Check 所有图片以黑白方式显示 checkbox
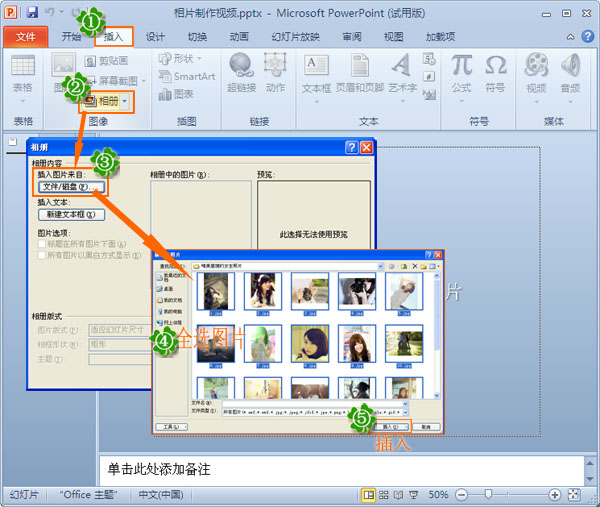Screen dimensions: 600x507 [x=42, y=255]
